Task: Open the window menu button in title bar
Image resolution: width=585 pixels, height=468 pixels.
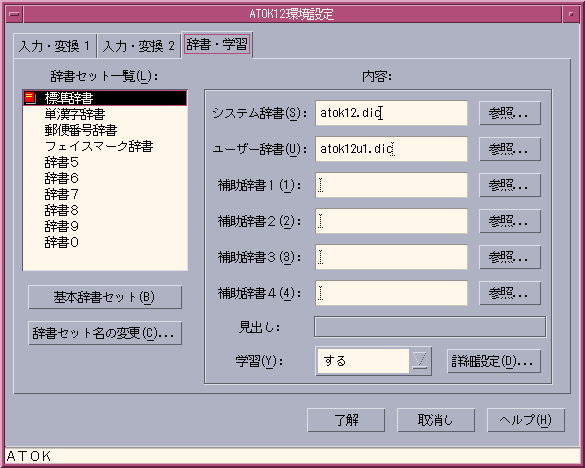Action: coord(14,14)
